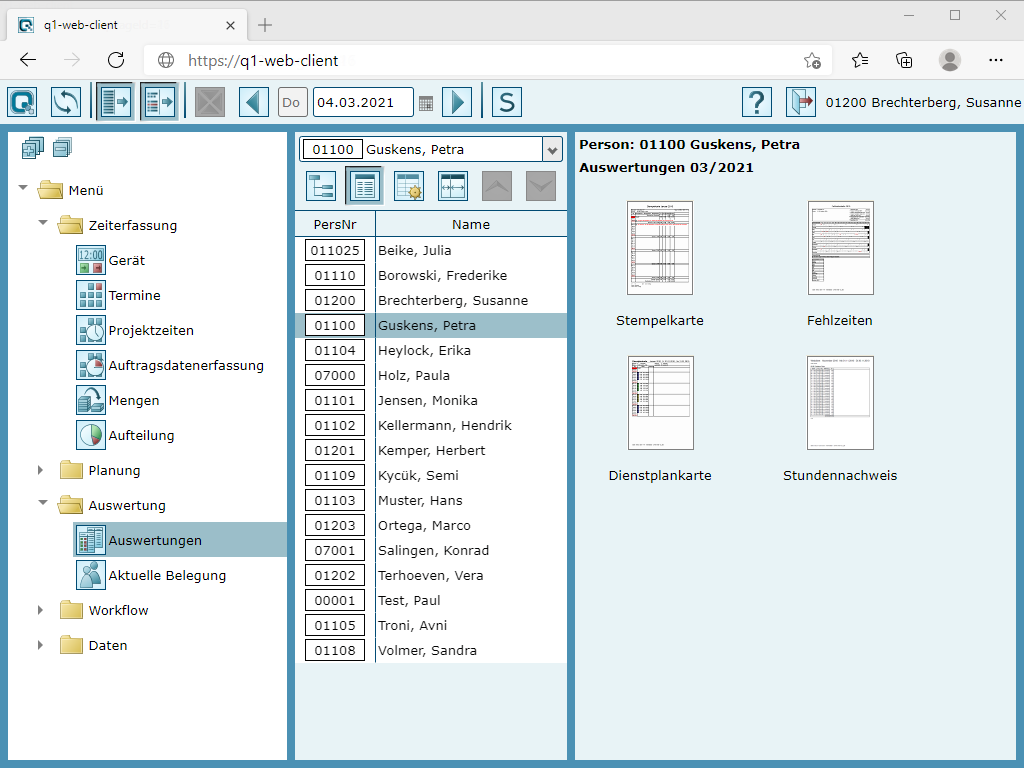Toggle the menu panel visibility button
This screenshot has height=768, width=1024.
click(x=115, y=102)
